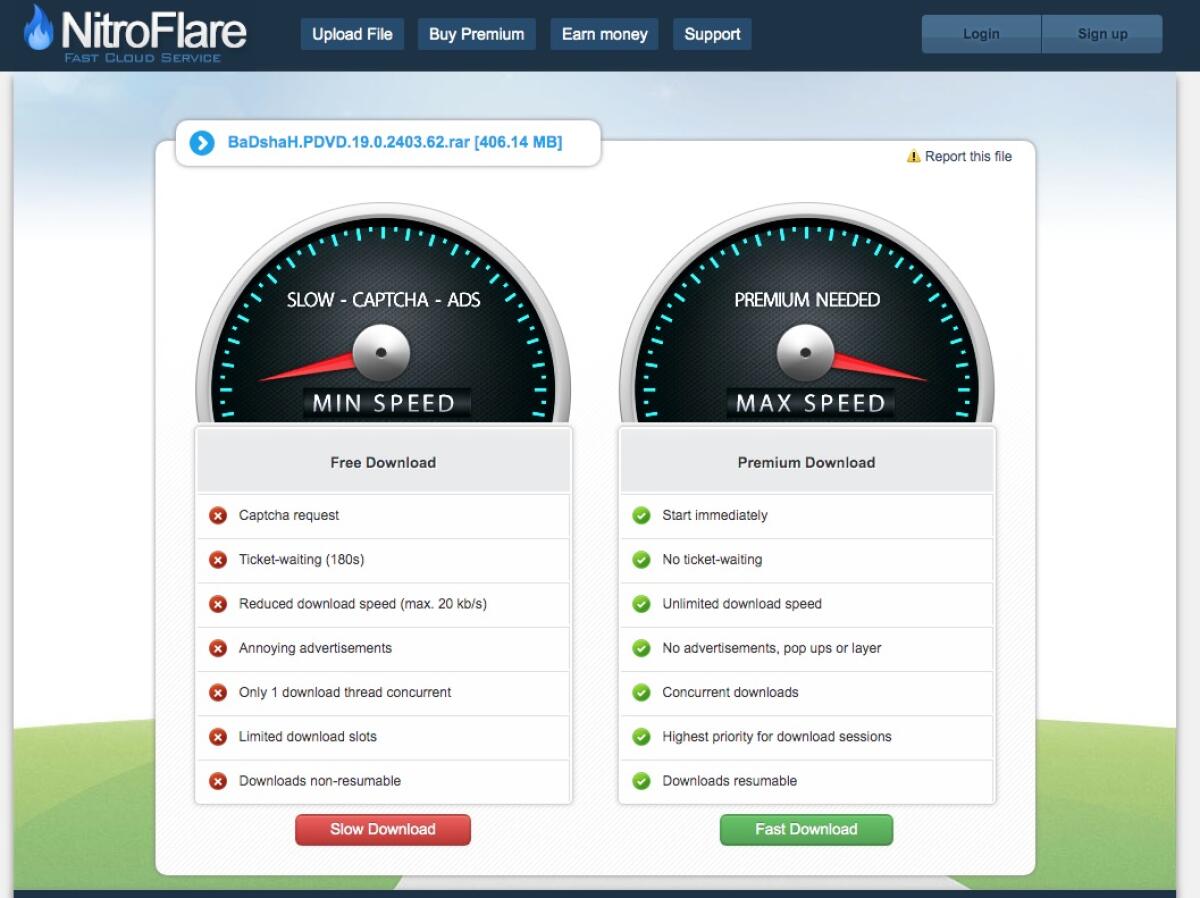This screenshot has width=1200, height=898.
Task: Click the green check beside Downloads resumable
Action: [641, 781]
